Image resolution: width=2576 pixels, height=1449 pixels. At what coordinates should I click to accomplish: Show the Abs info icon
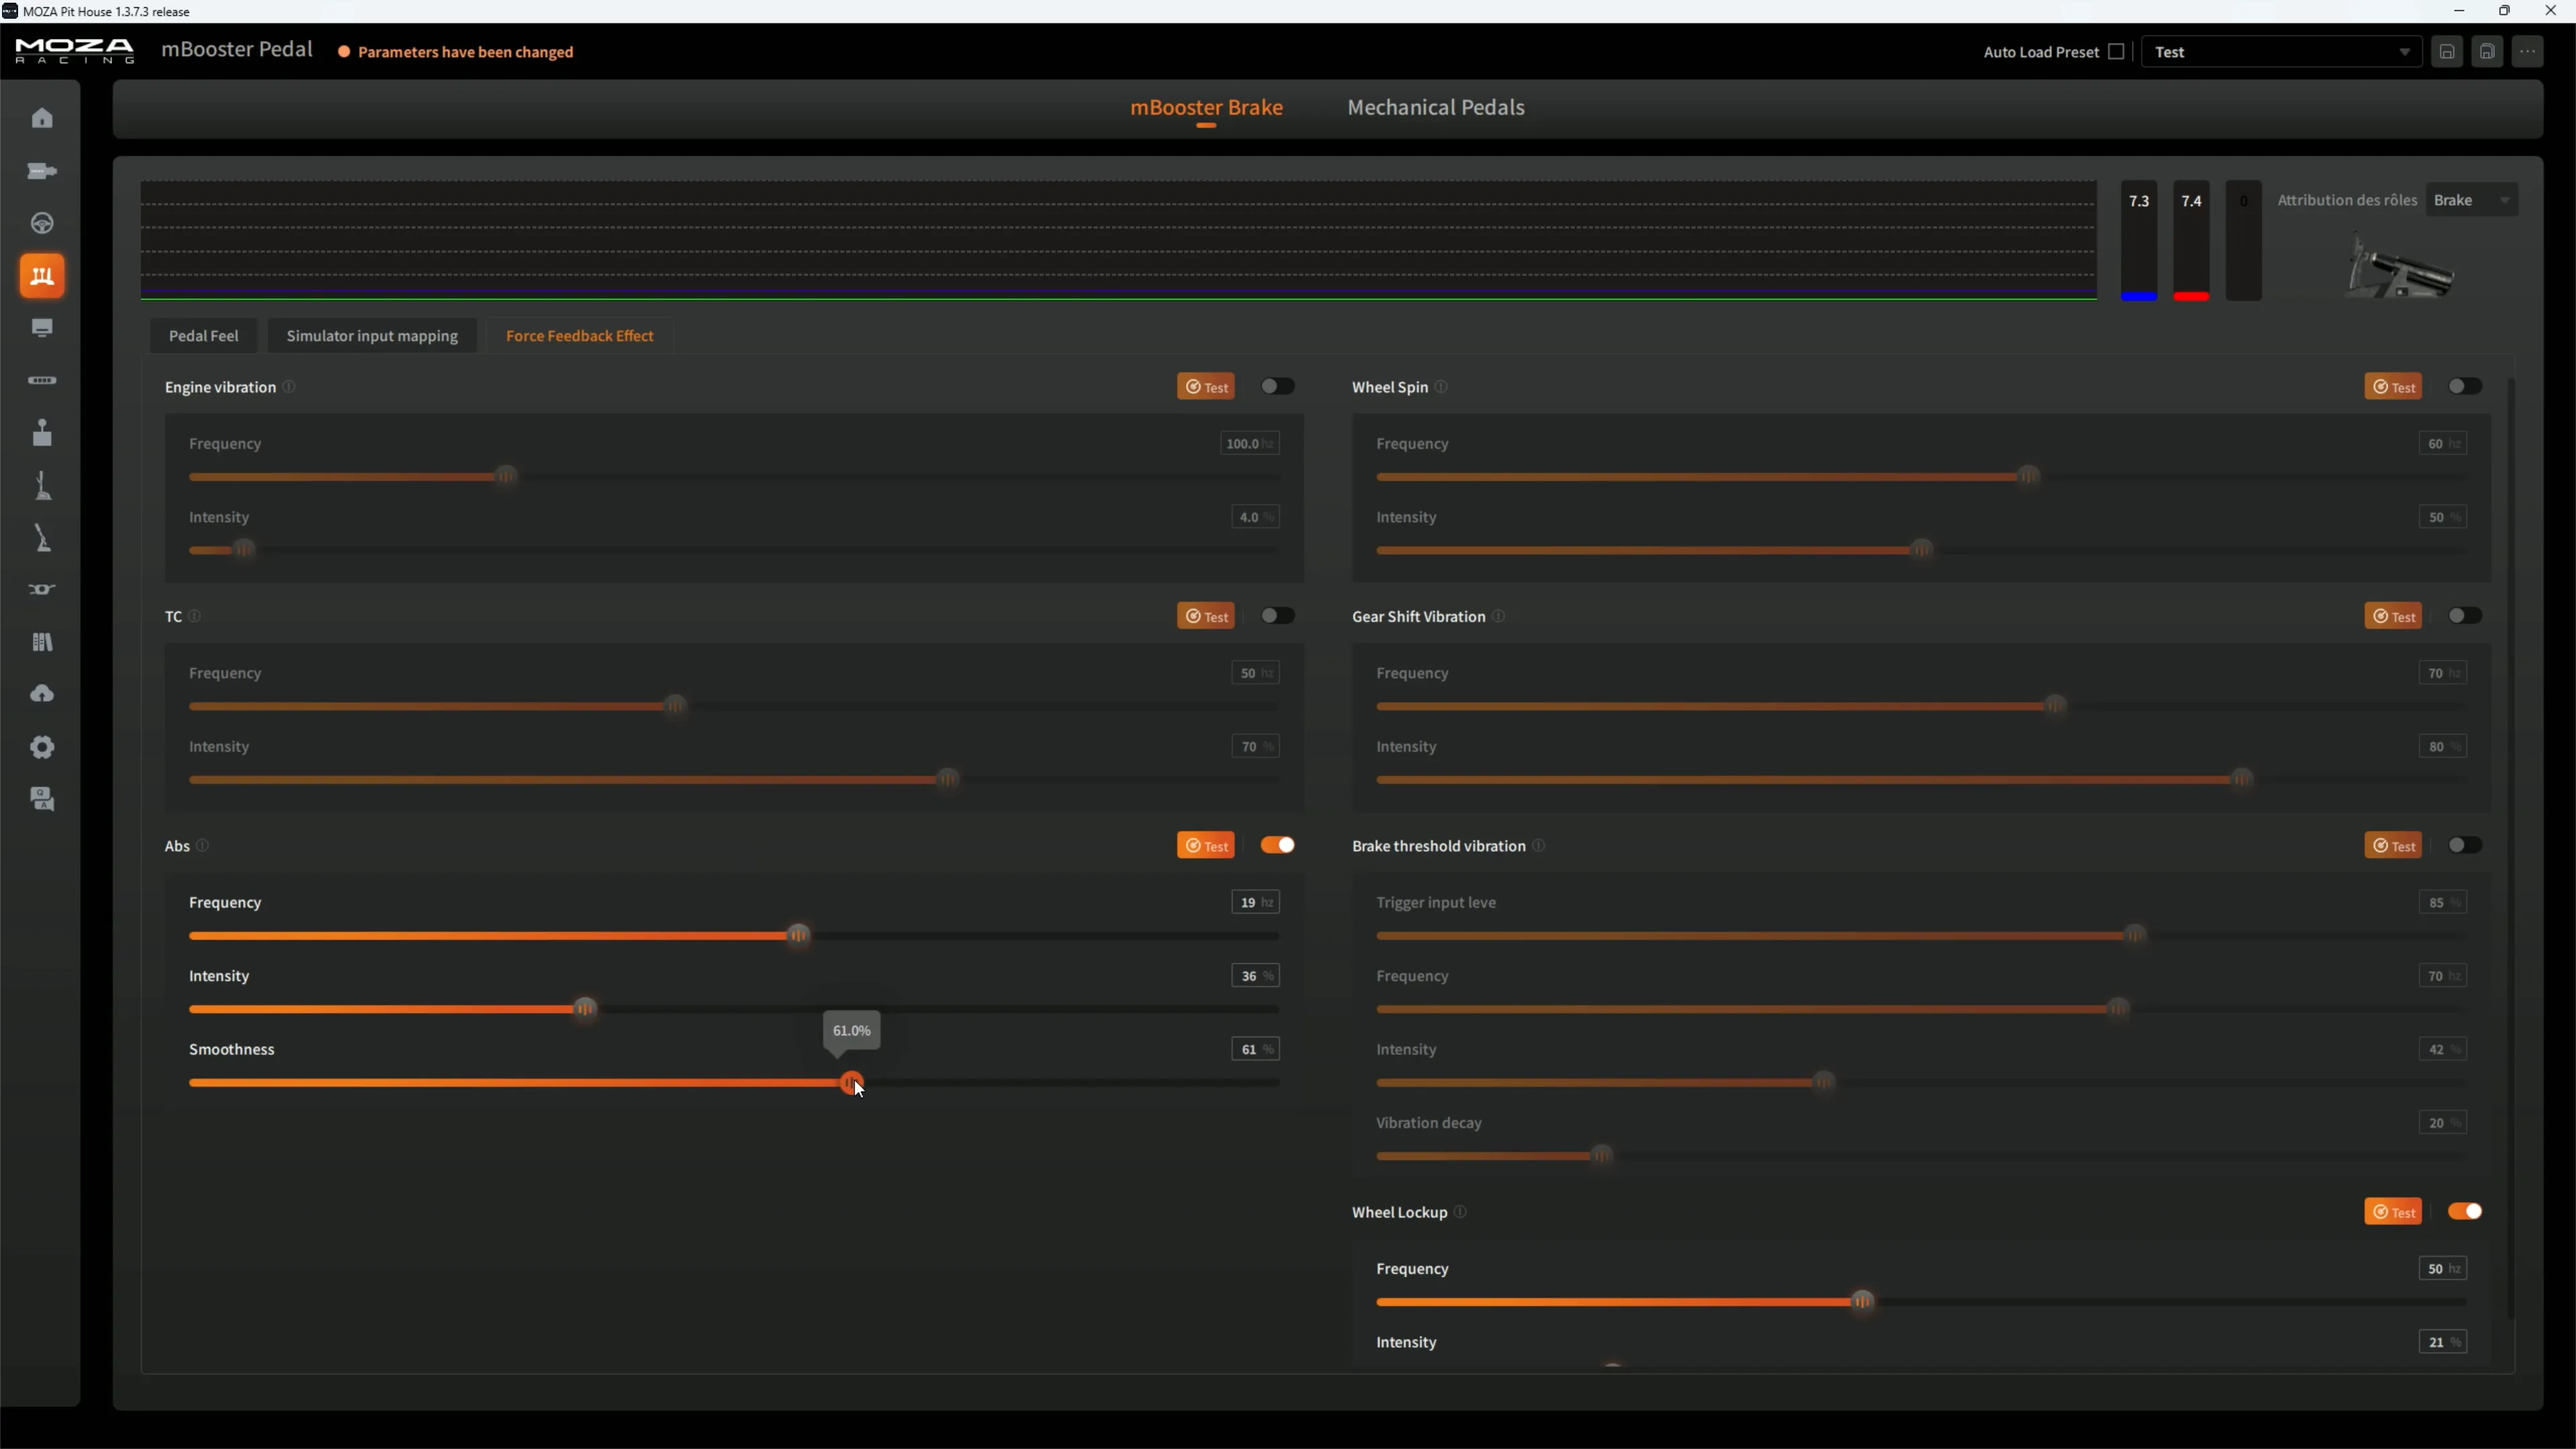point(202,846)
